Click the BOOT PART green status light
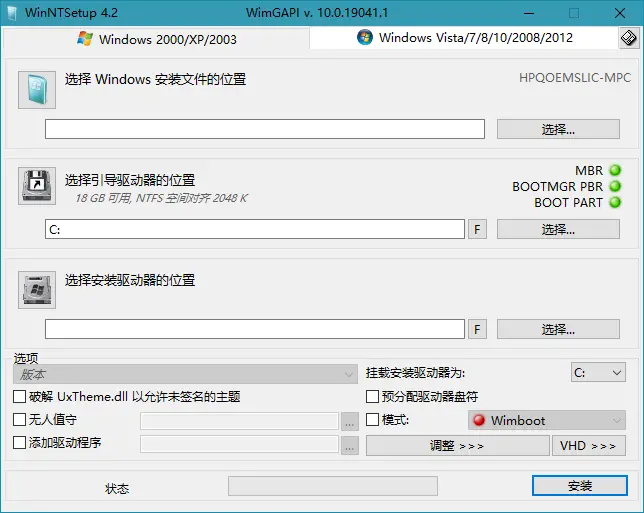644x513 pixels. pos(615,202)
